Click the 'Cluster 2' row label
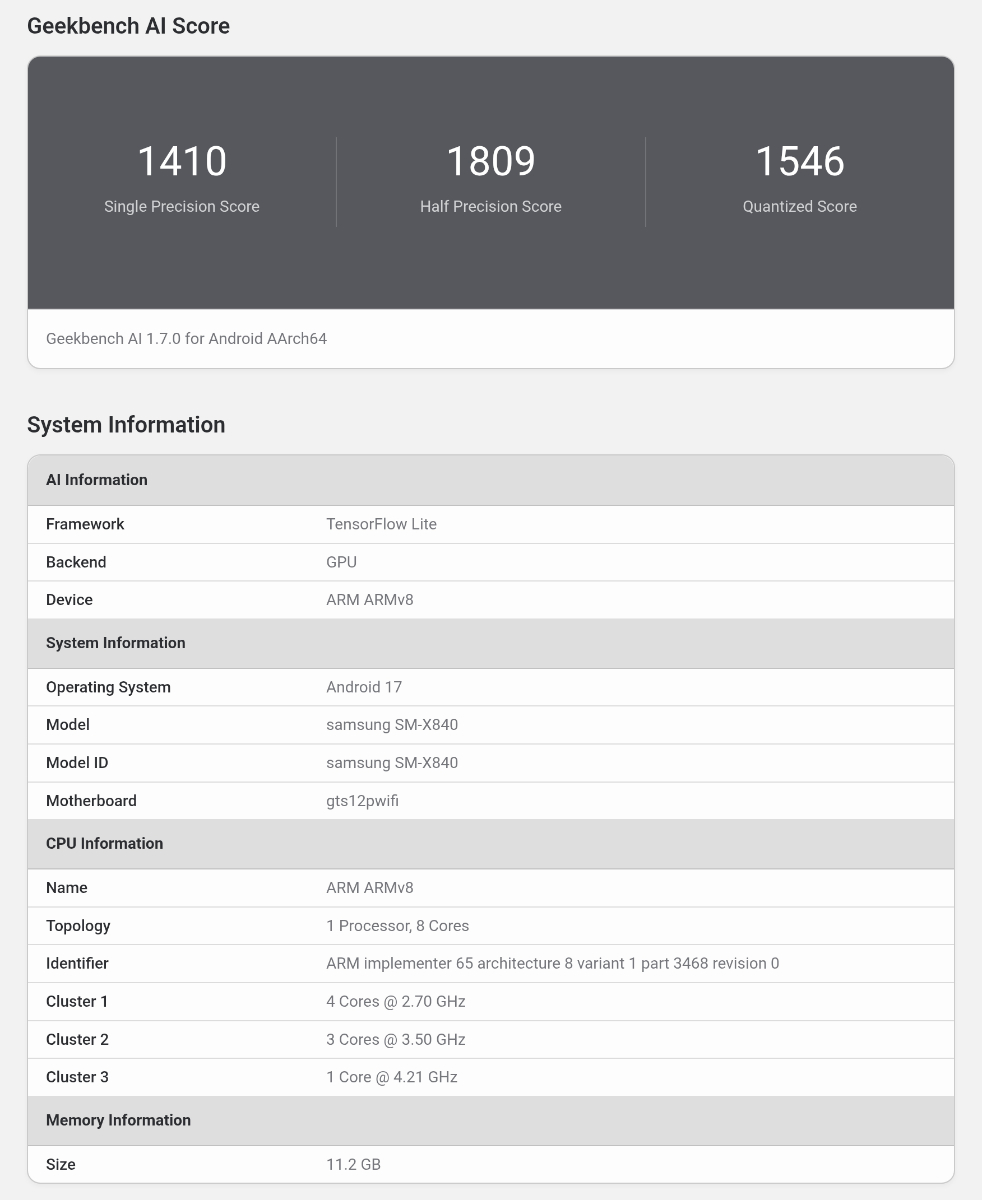This screenshot has height=1200, width=982. click(77, 1040)
